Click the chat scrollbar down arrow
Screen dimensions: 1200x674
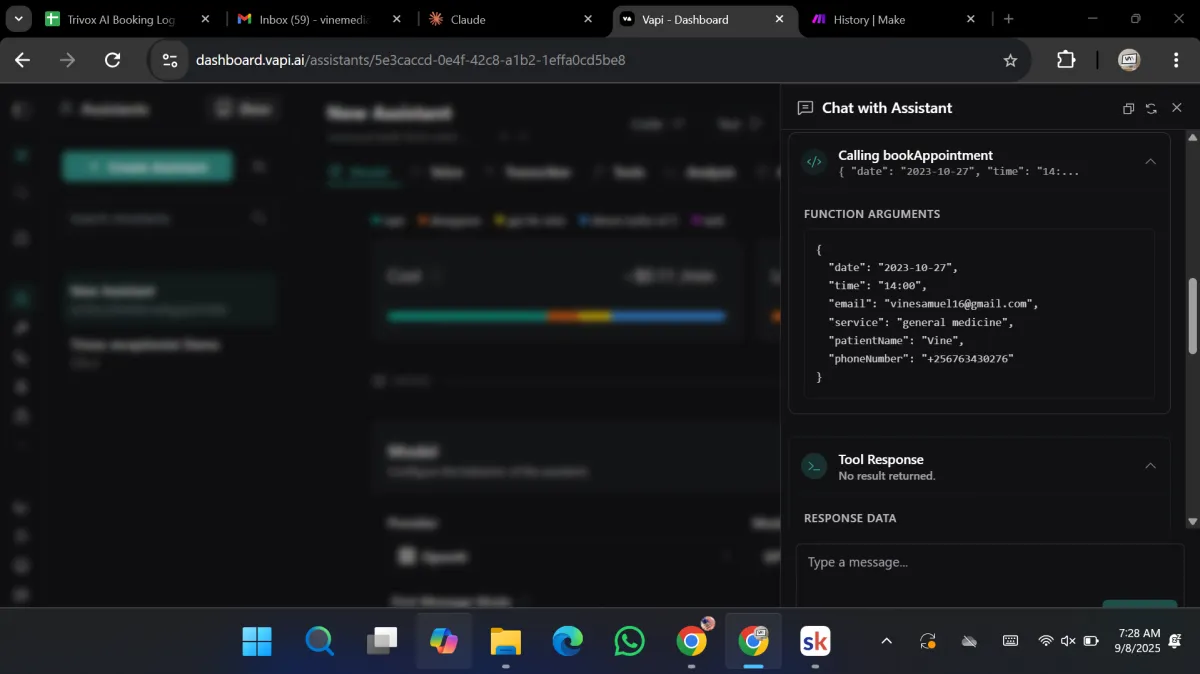coord(1192,521)
